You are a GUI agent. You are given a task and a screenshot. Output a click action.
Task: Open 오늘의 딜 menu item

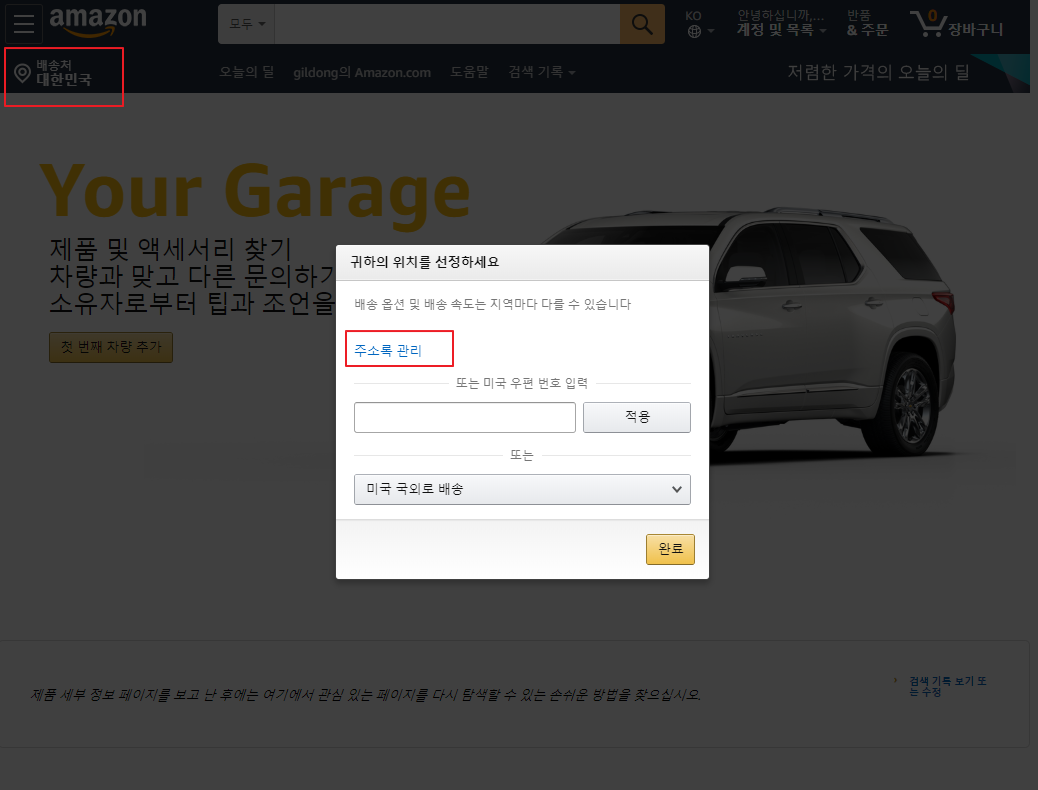coord(247,72)
